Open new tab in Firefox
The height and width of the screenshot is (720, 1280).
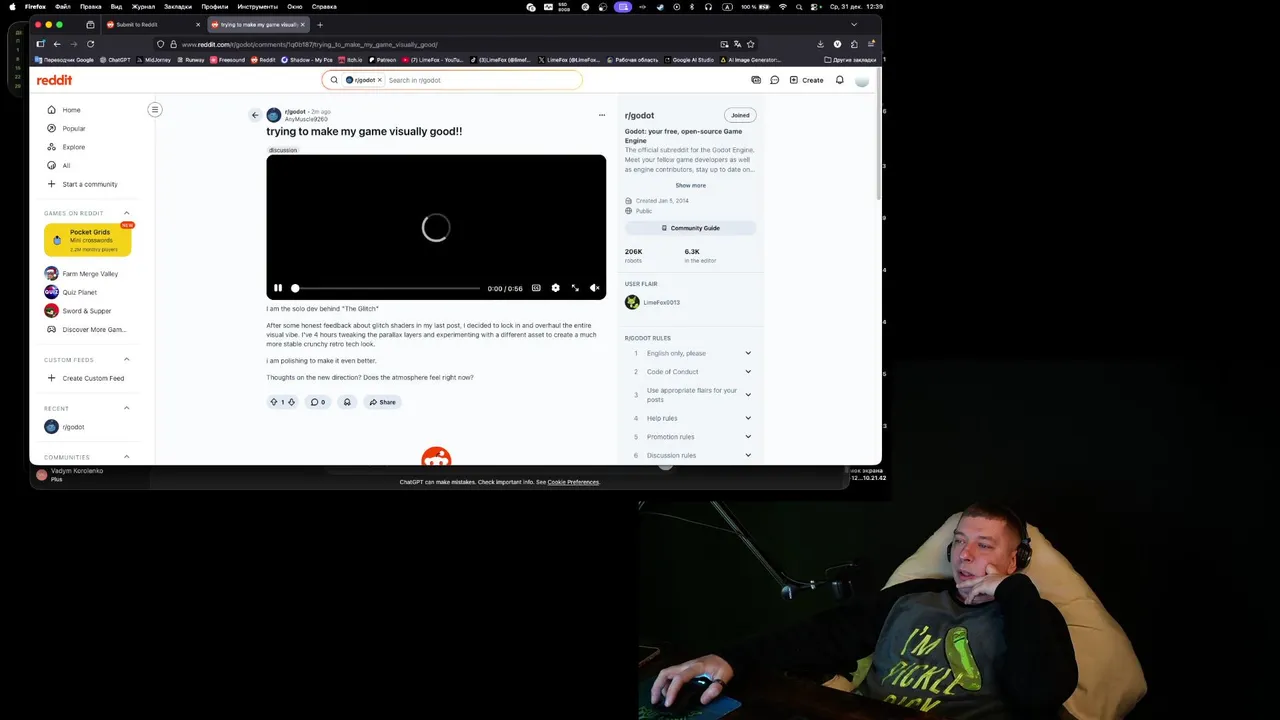[320, 24]
